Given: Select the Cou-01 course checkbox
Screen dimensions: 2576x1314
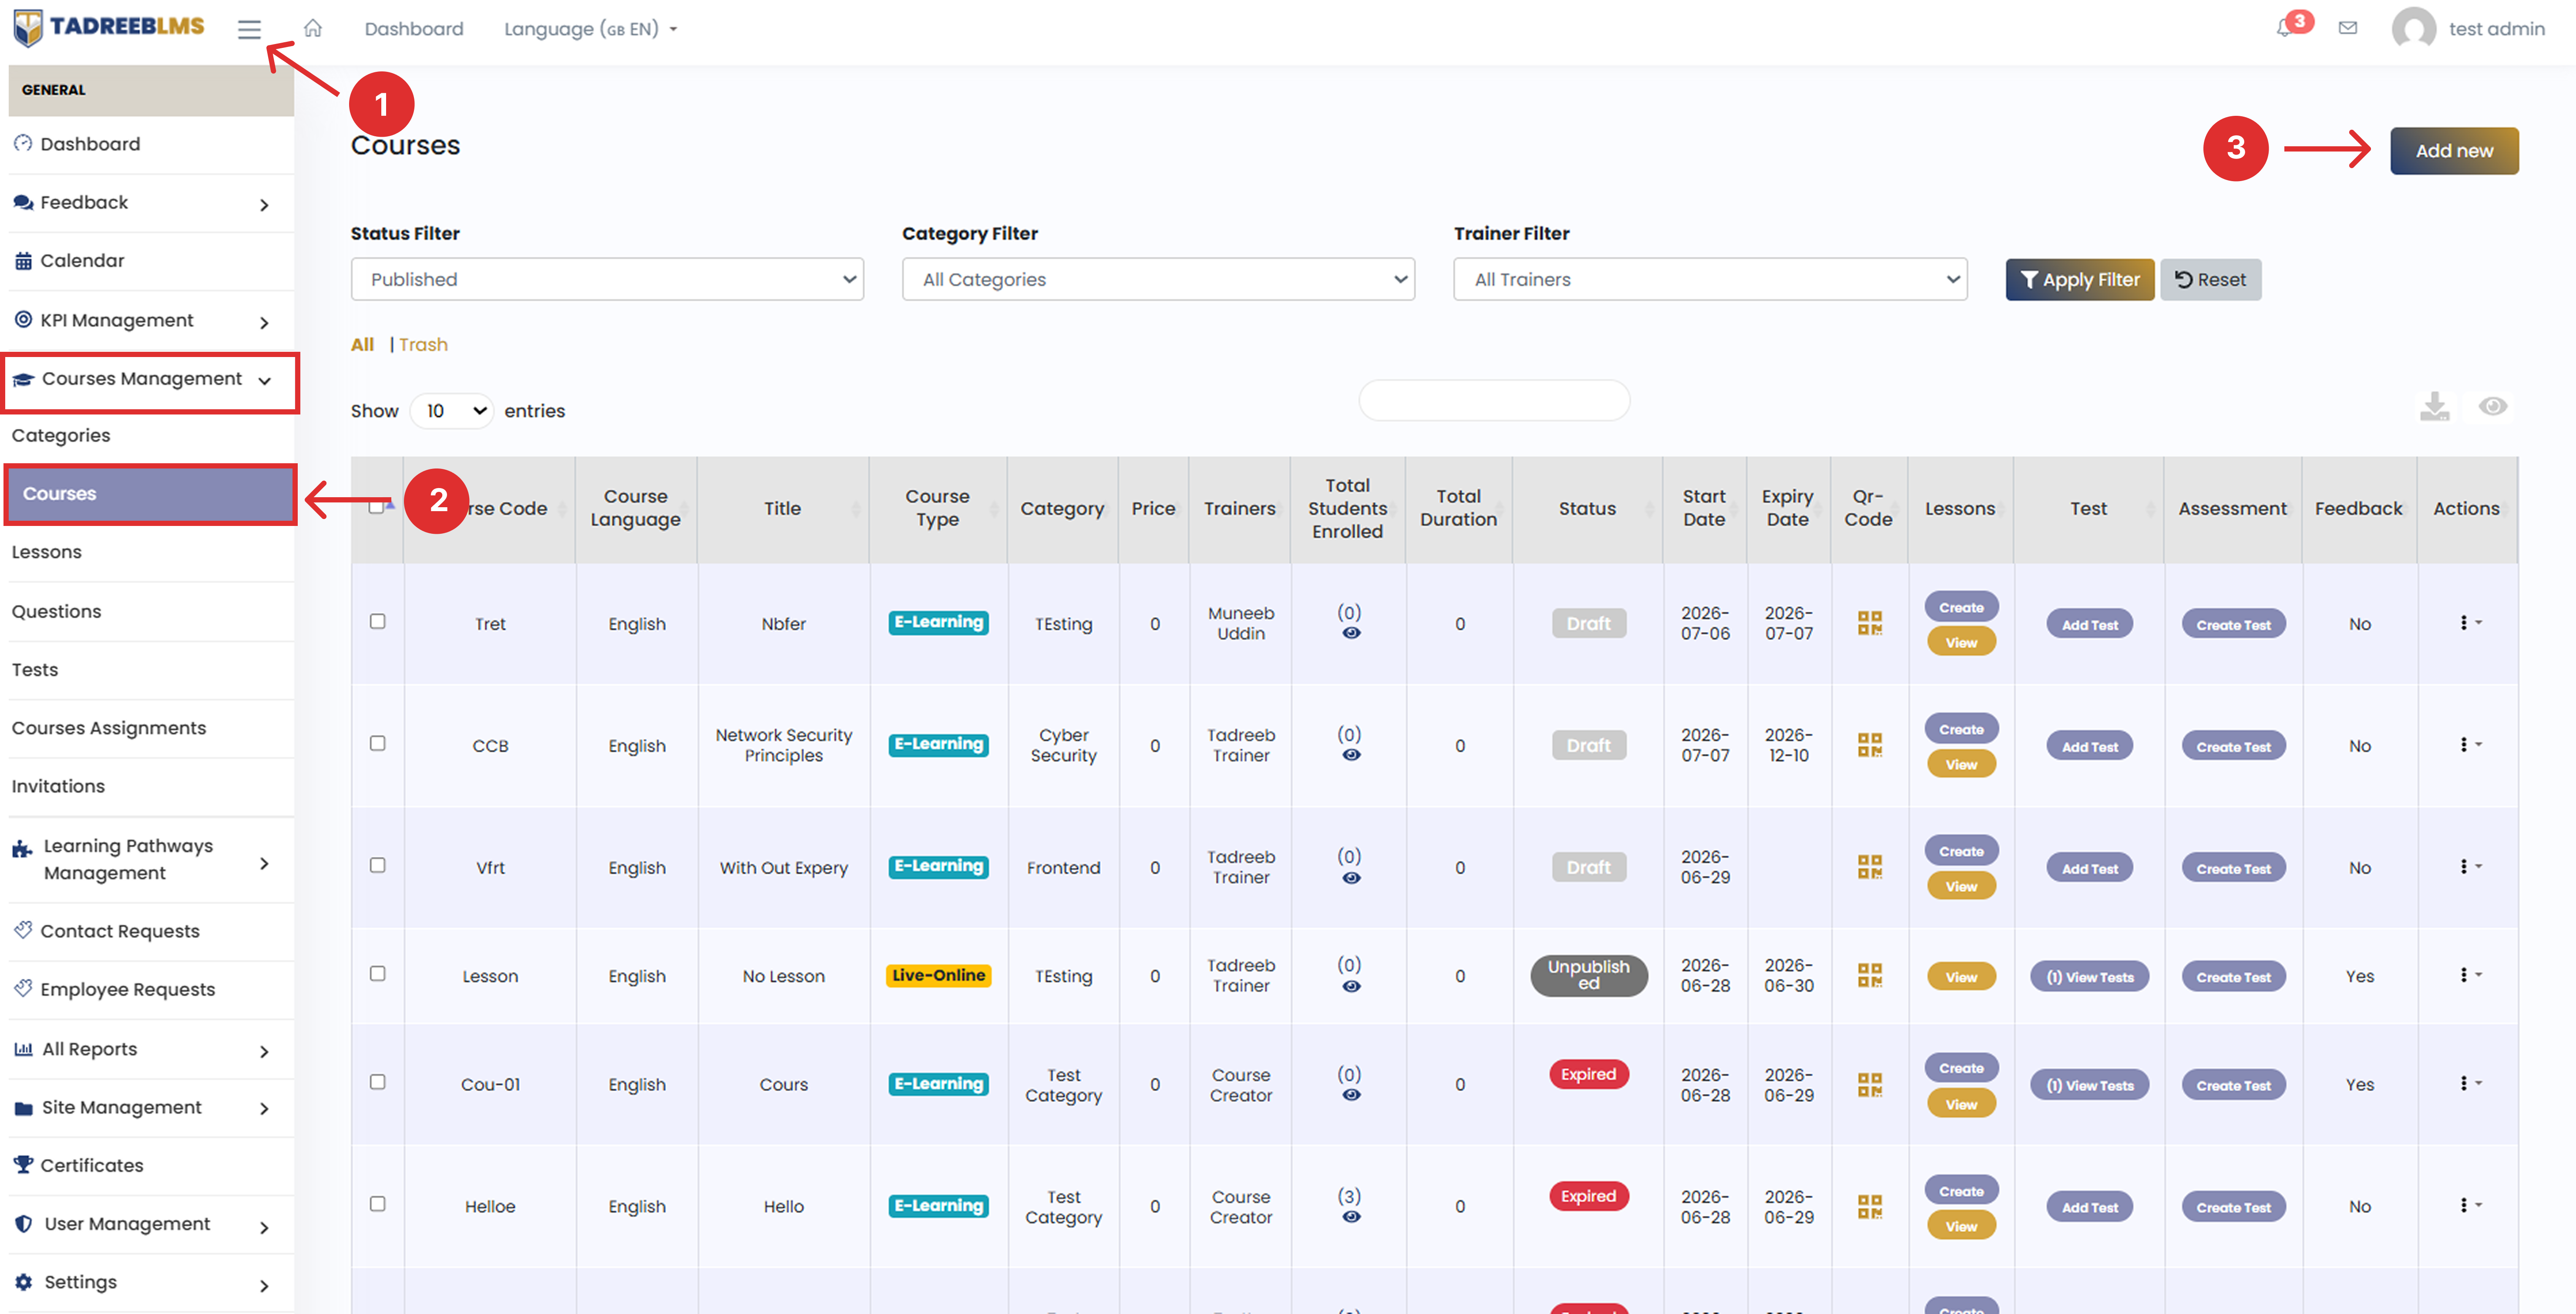Looking at the screenshot, I should (x=377, y=1082).
